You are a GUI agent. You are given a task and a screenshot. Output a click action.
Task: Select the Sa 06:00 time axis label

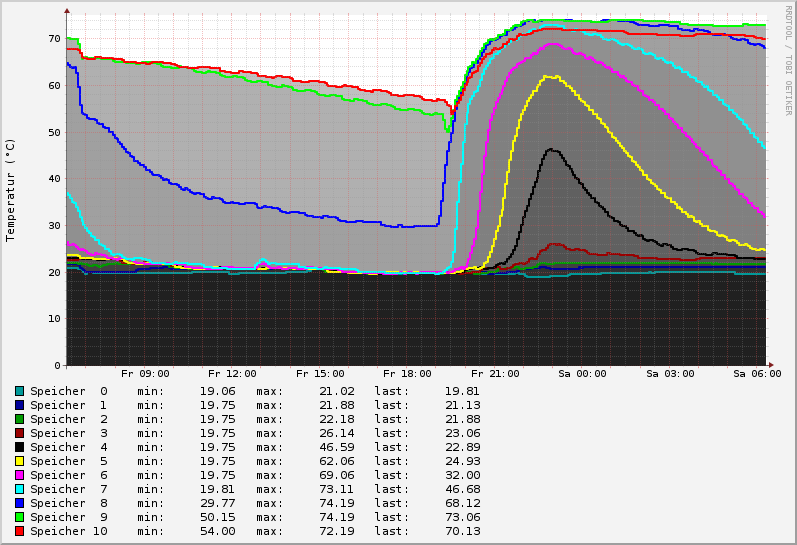click(x=757, y=374)
